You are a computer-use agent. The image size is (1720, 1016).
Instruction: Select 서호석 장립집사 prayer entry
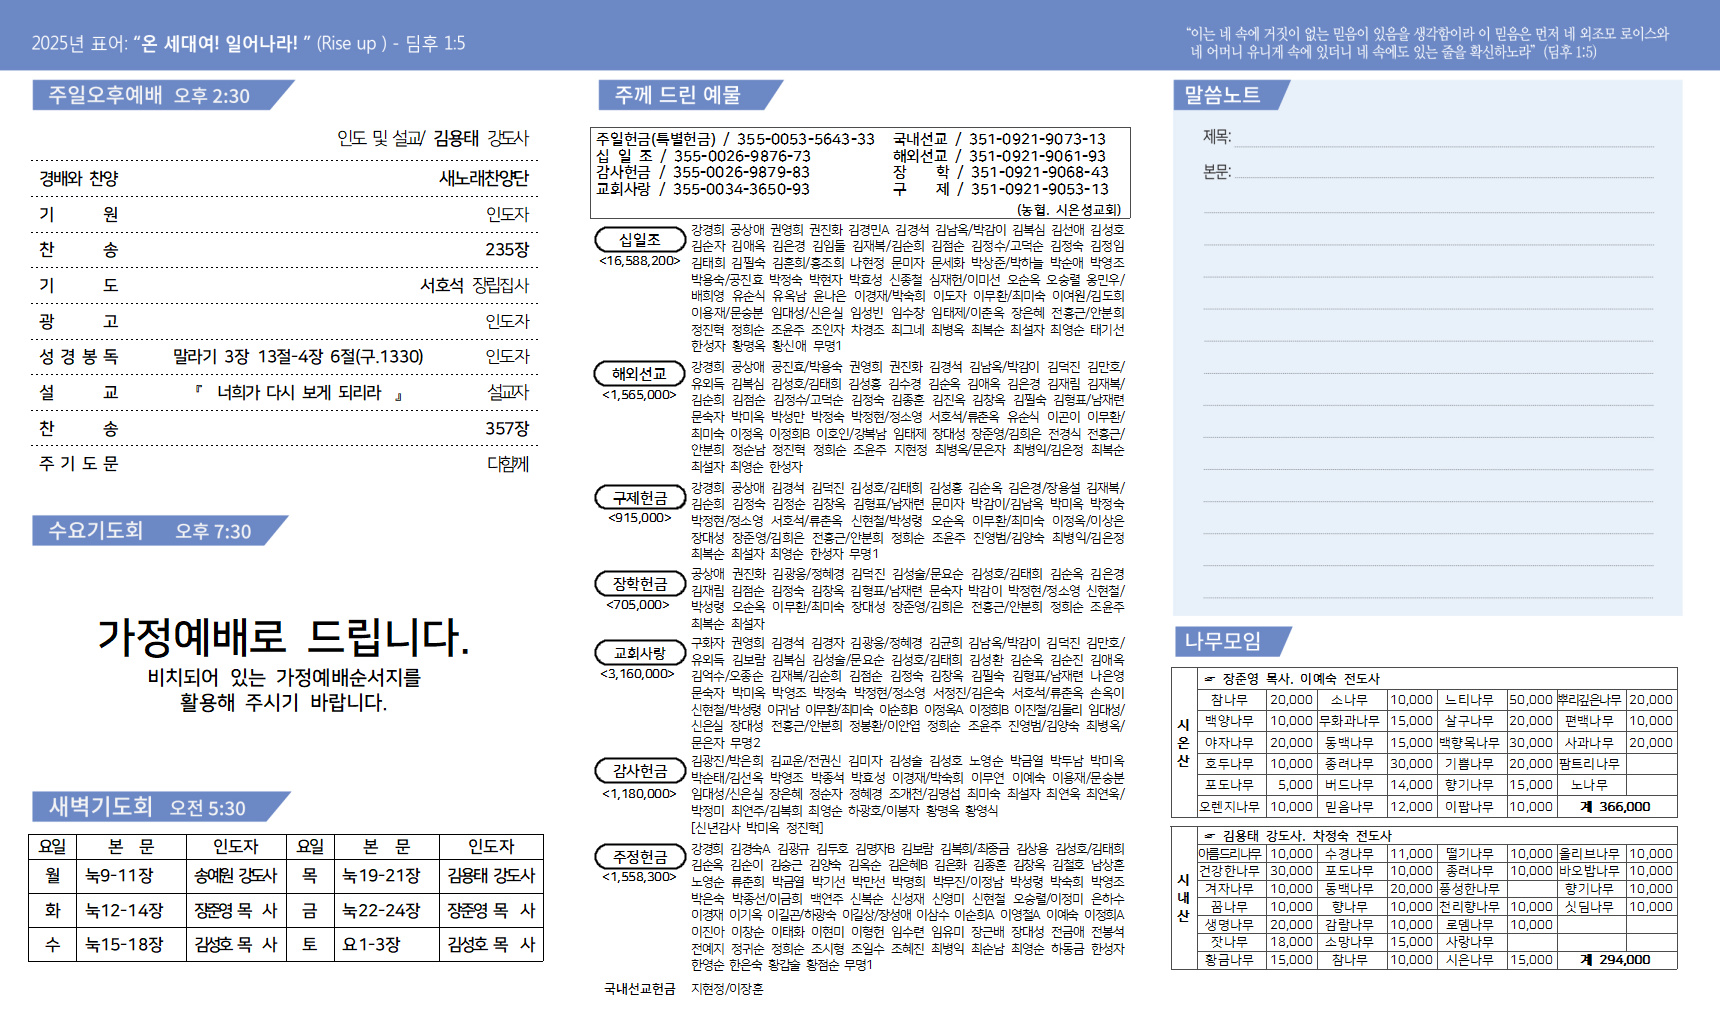[474, 285]
